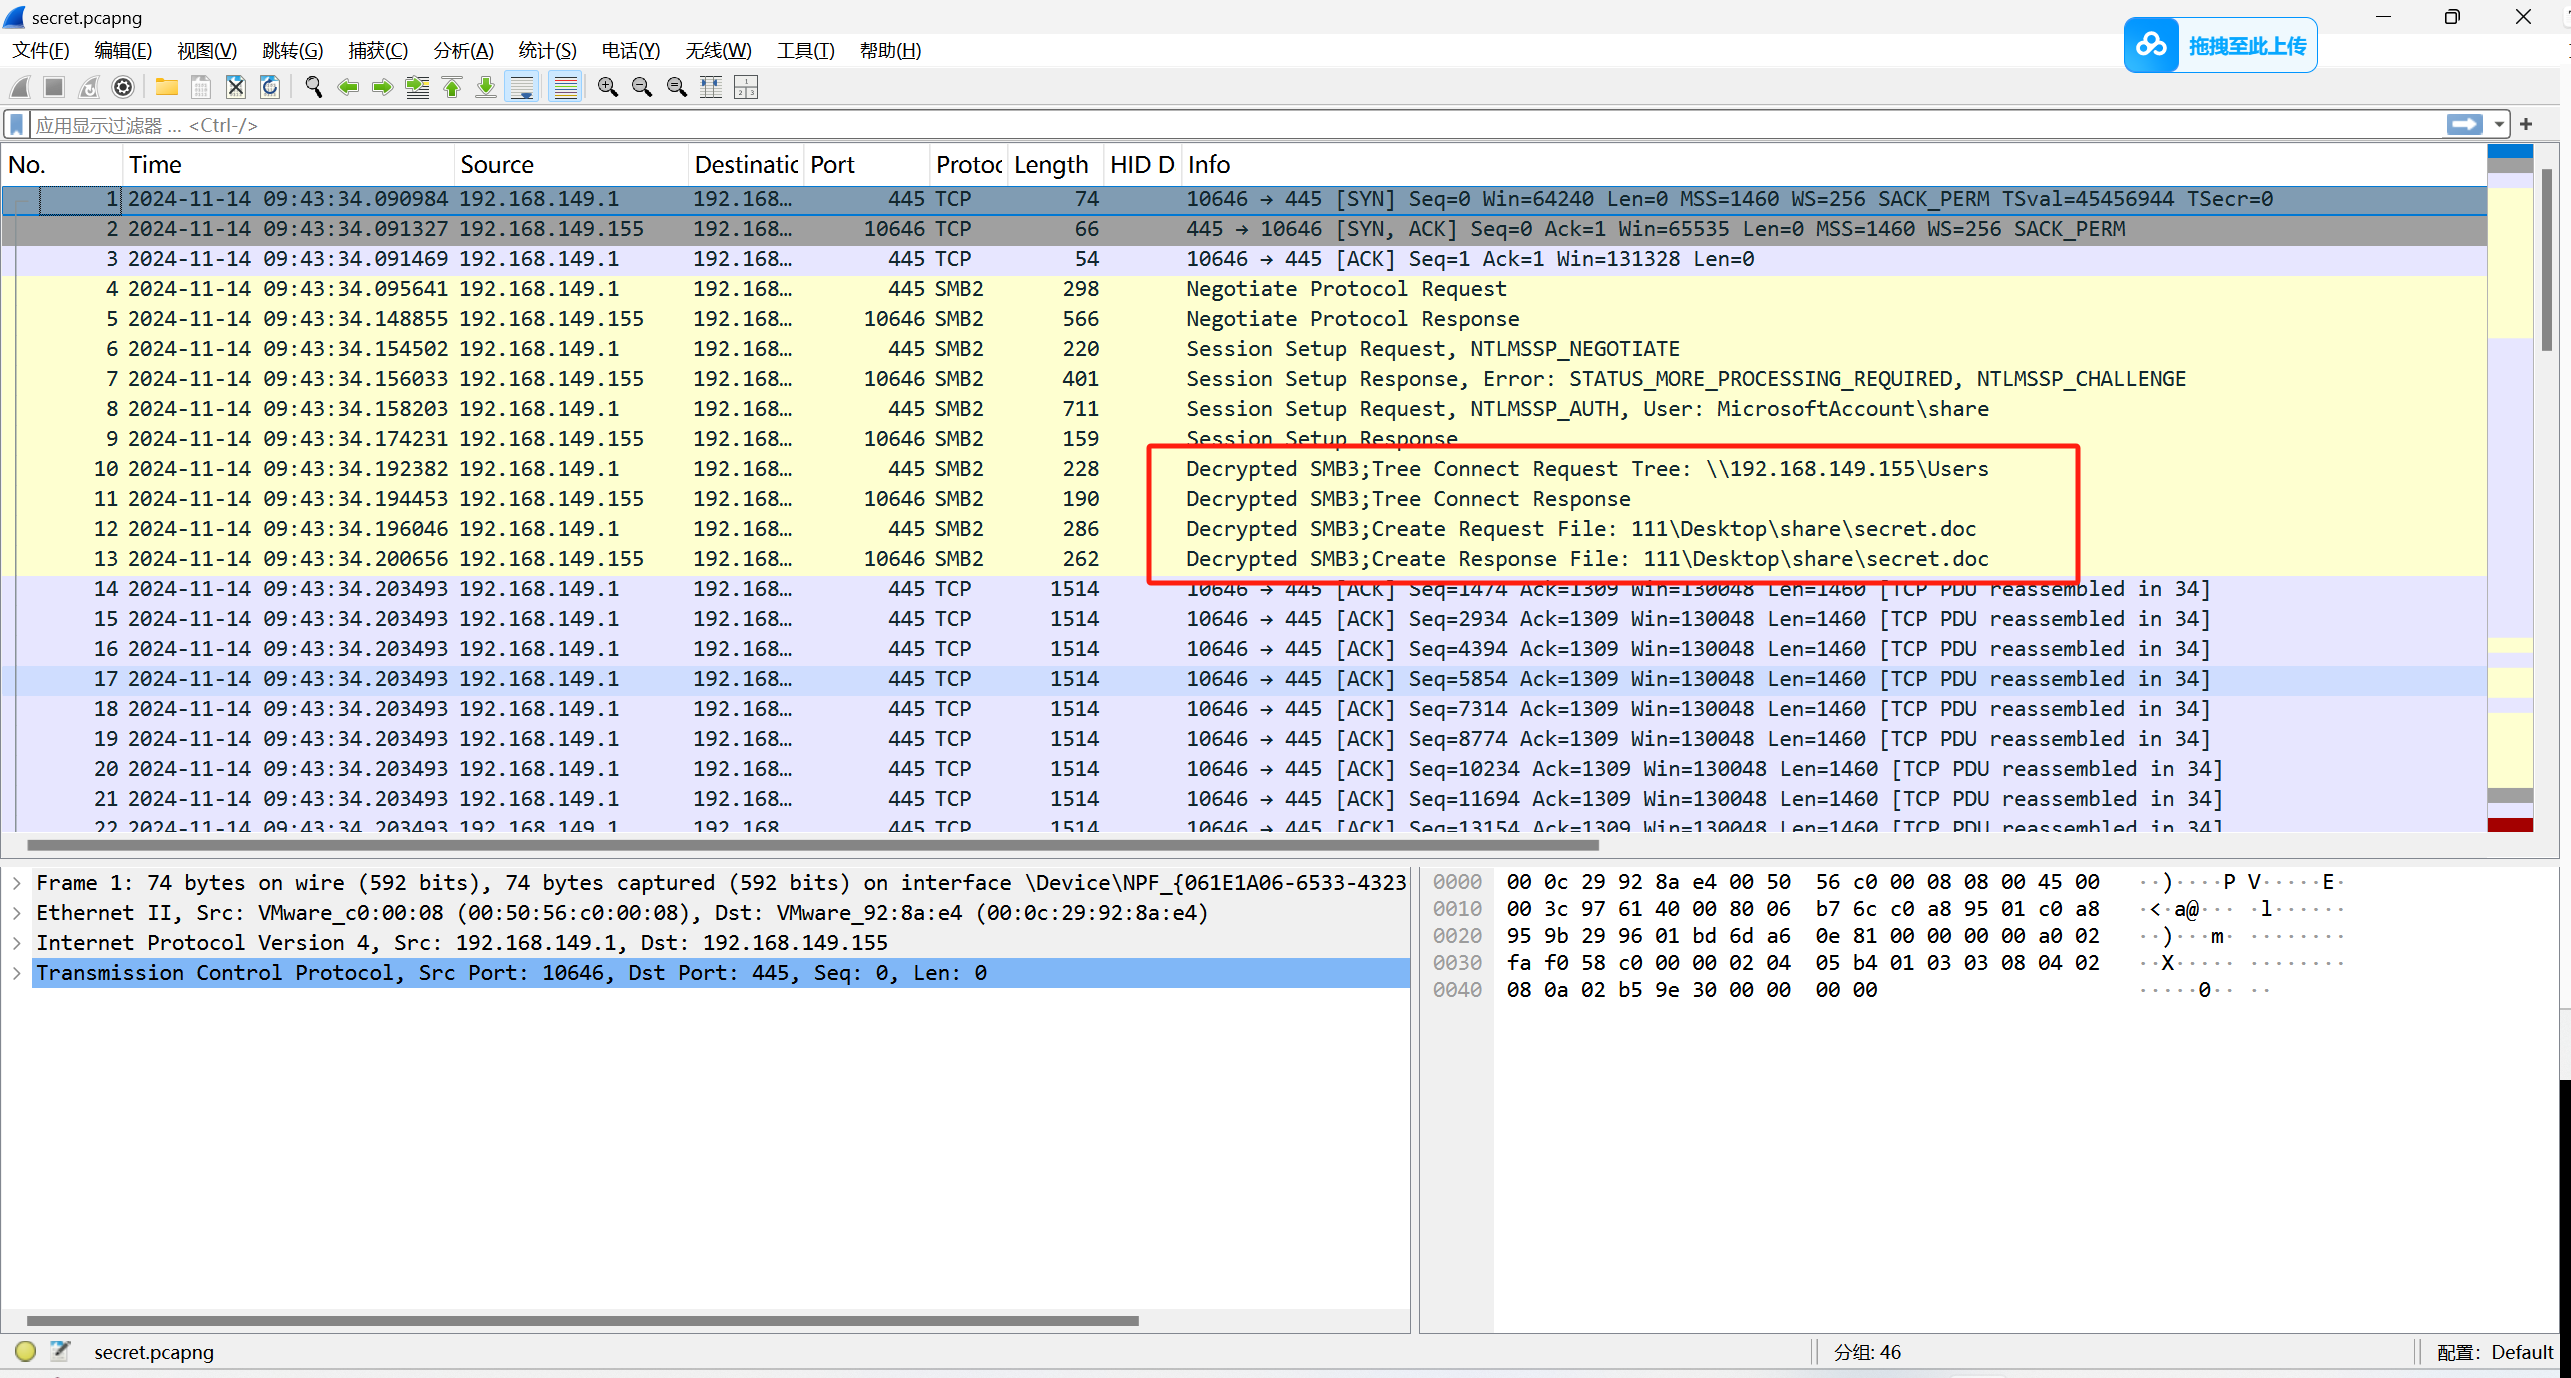This screenshot has width=2571, height=1378.
Task: Click the open capture file folder icon
Action: [x=166, y=88]
